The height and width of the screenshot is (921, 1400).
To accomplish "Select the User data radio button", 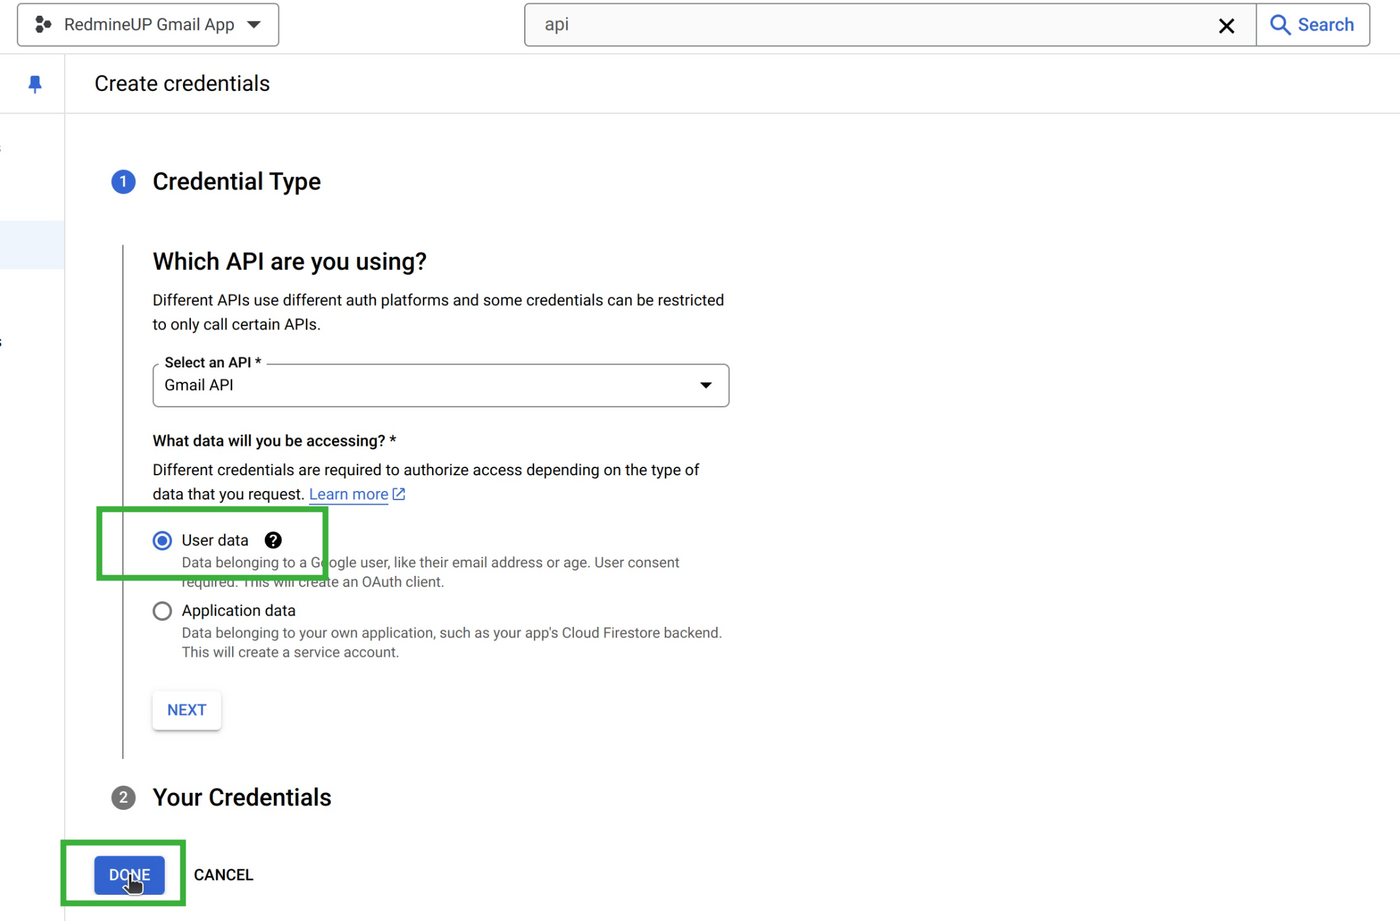I will click(162, 540).
